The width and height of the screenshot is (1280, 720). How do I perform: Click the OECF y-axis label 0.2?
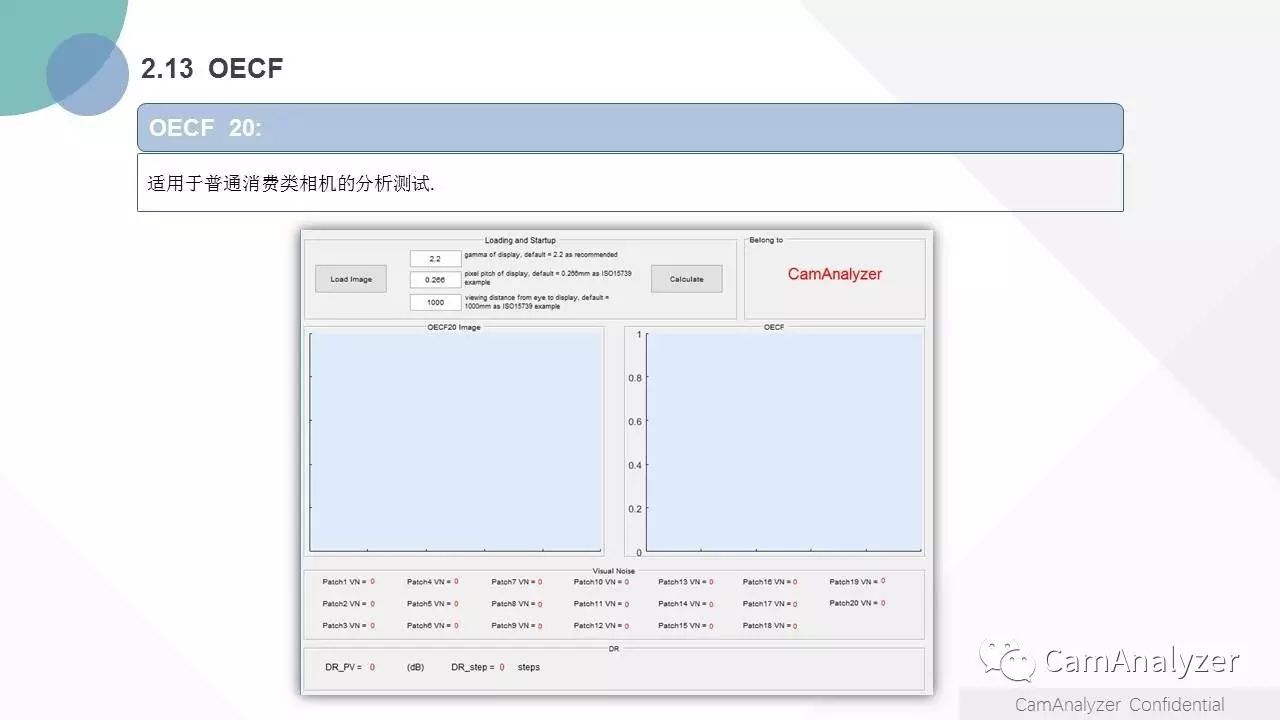635,509
